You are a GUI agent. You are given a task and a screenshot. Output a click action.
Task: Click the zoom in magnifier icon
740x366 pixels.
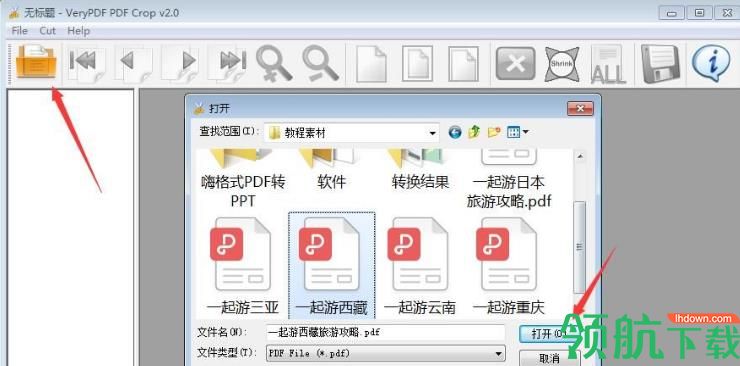[274, 63]
